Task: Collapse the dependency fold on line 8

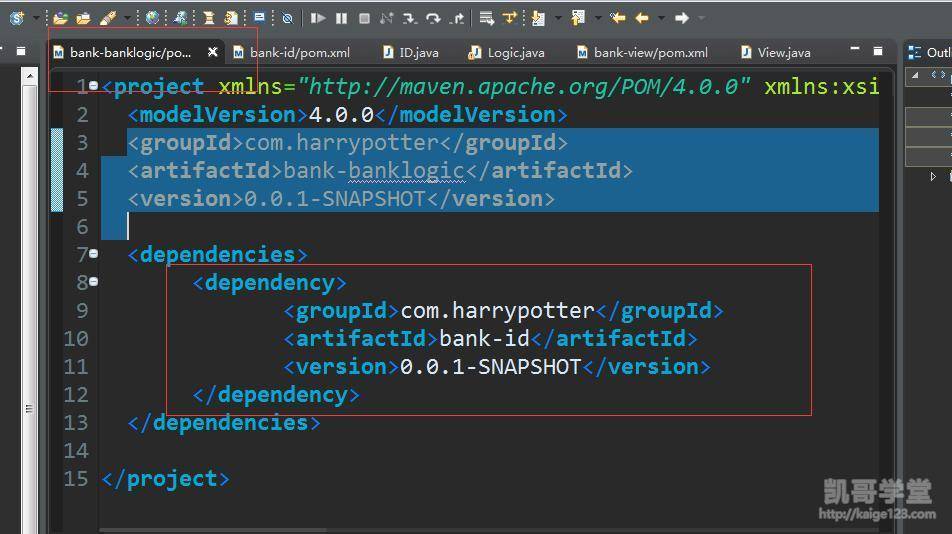Action: coord(93,282)
